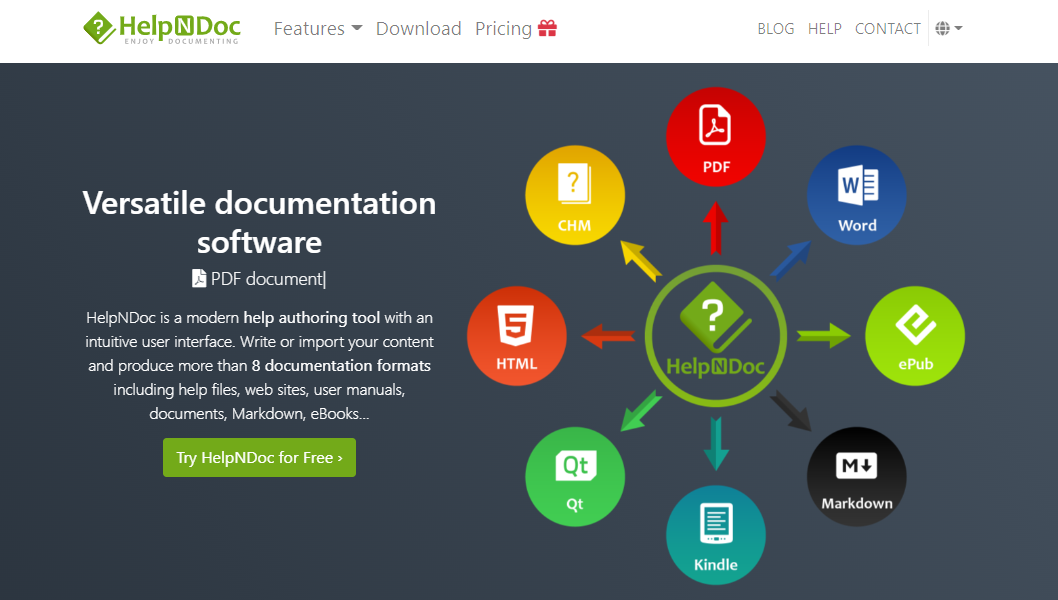This screenshot has height=600, width=1058.
Task: Click the Try HelpNDoc for Free button
Action: click(259, 457)
